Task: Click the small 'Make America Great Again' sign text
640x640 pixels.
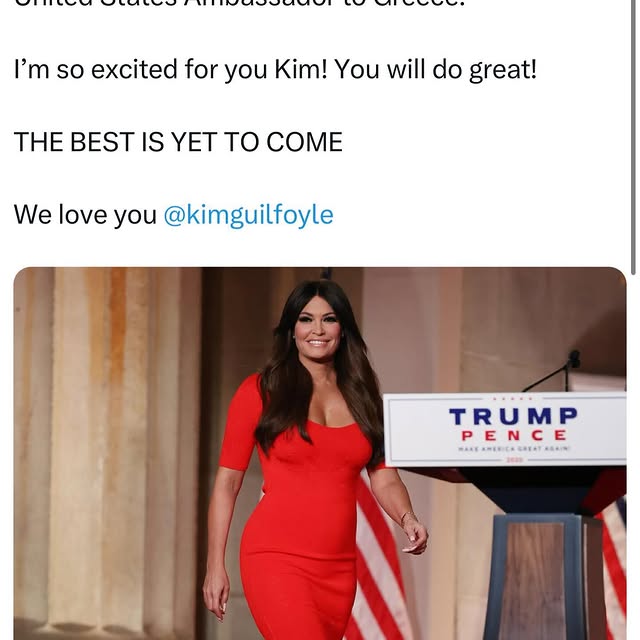Action: 513,449
